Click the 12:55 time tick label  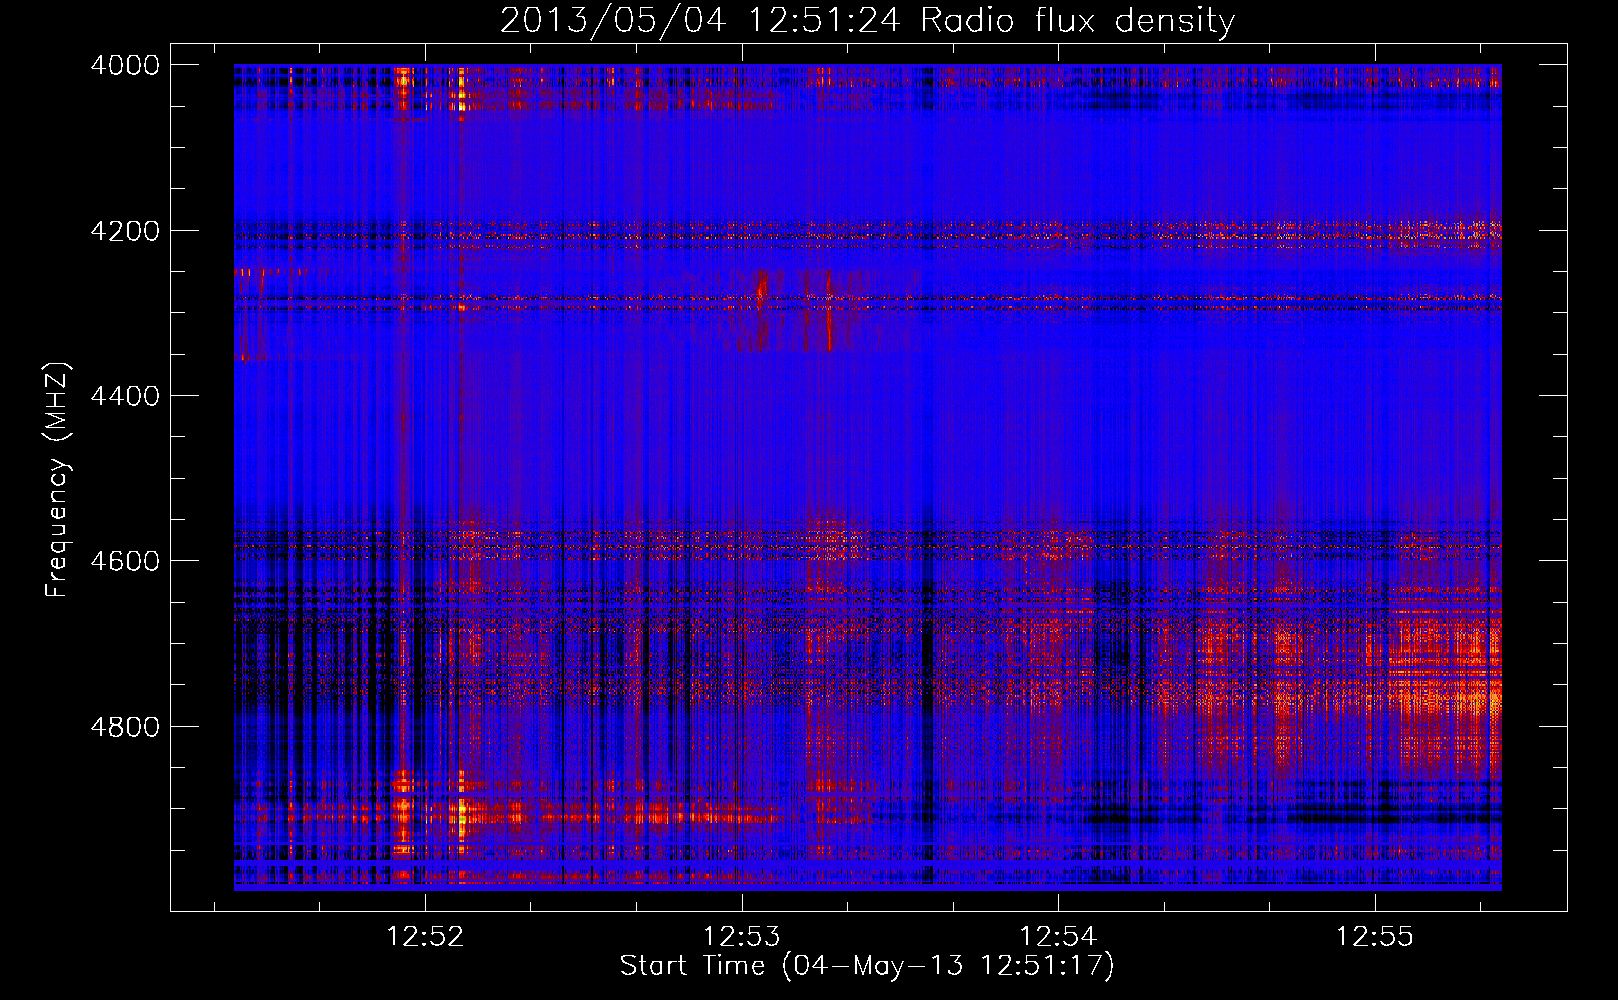click(x=1374, y=937)
